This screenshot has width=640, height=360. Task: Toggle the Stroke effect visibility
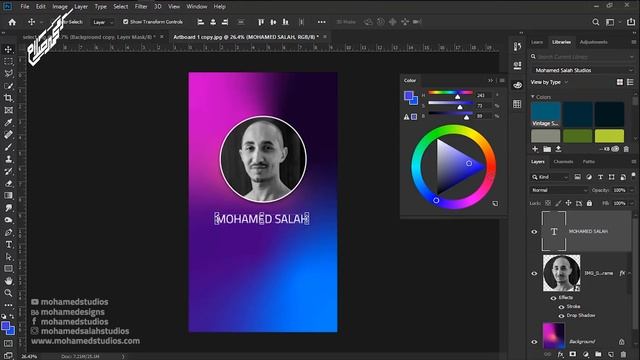561,307
